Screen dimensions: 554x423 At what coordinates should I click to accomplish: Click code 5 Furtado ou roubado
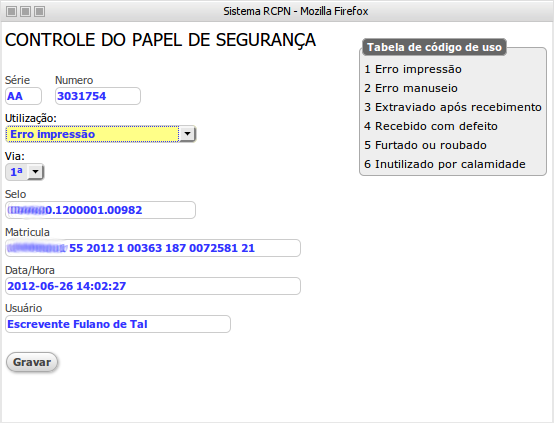tap(425, 145)
